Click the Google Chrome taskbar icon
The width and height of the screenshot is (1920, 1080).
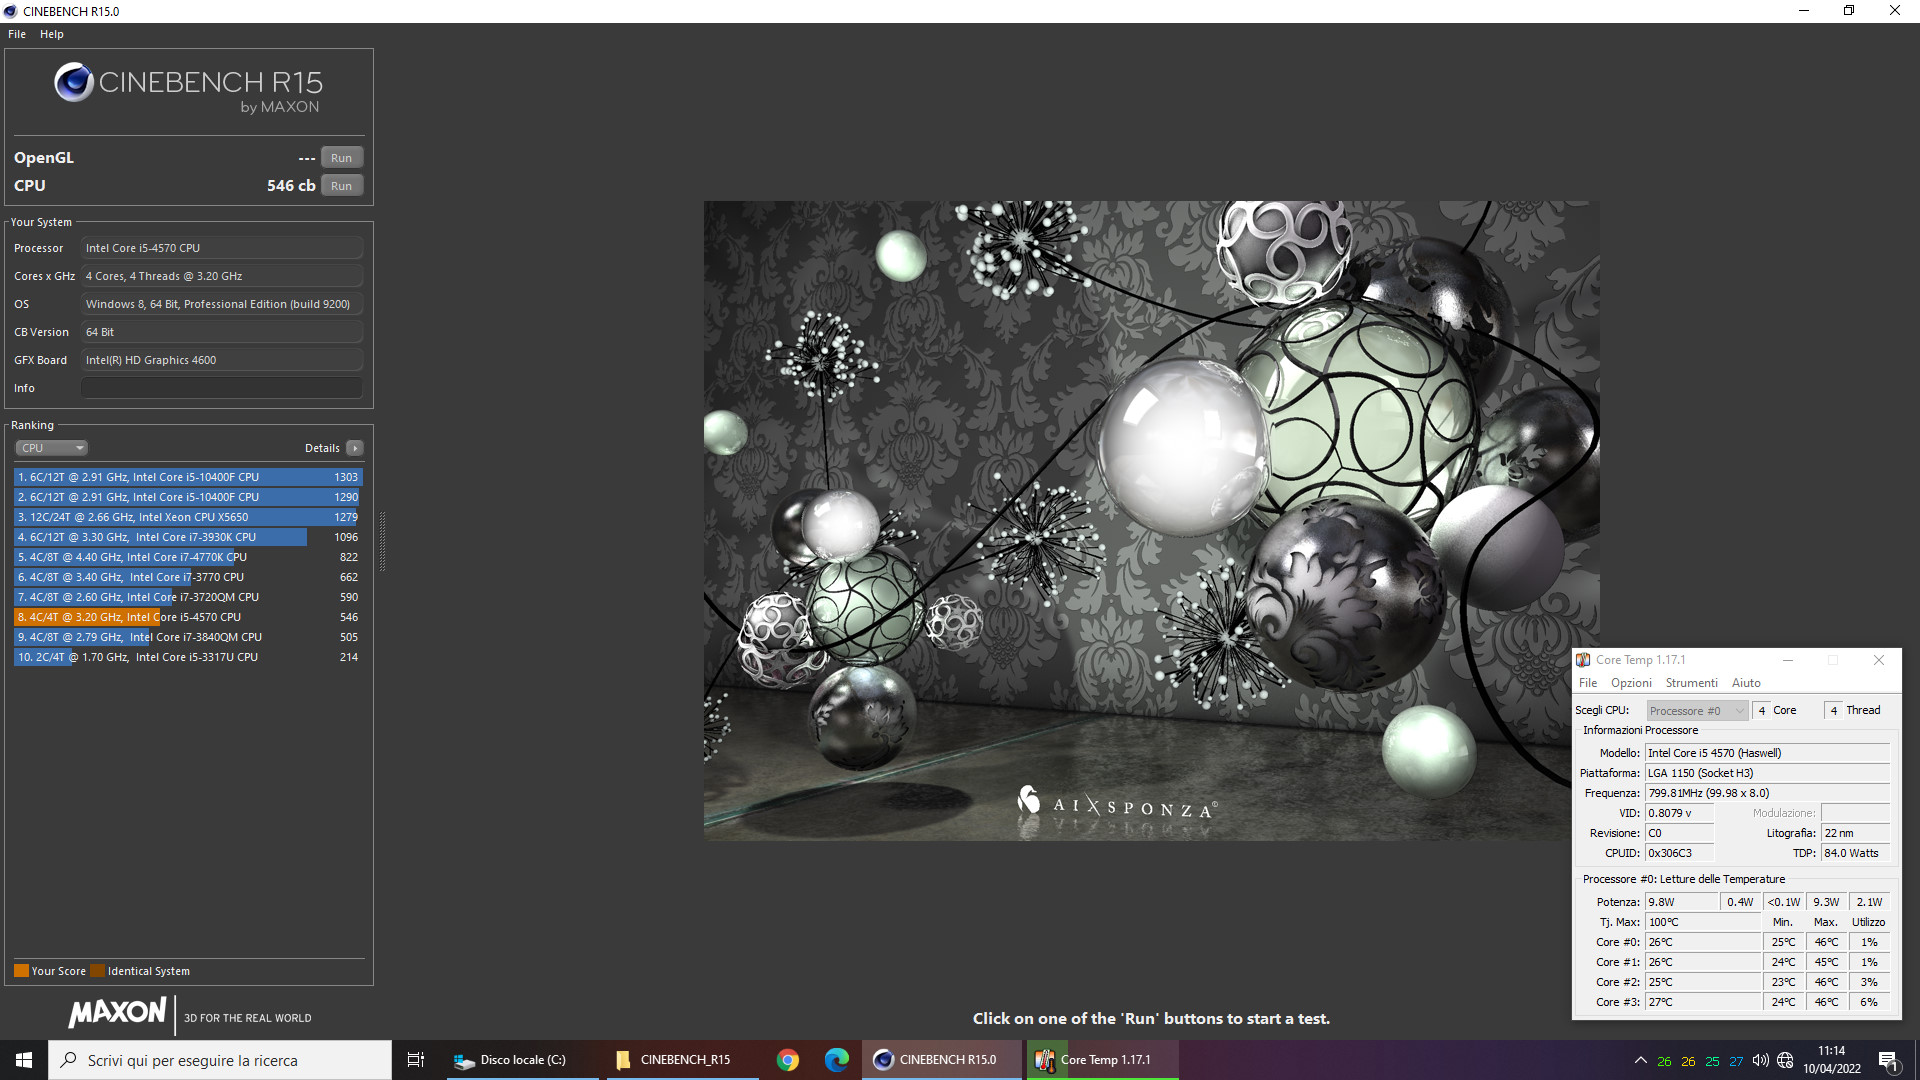coord(788,1060)
